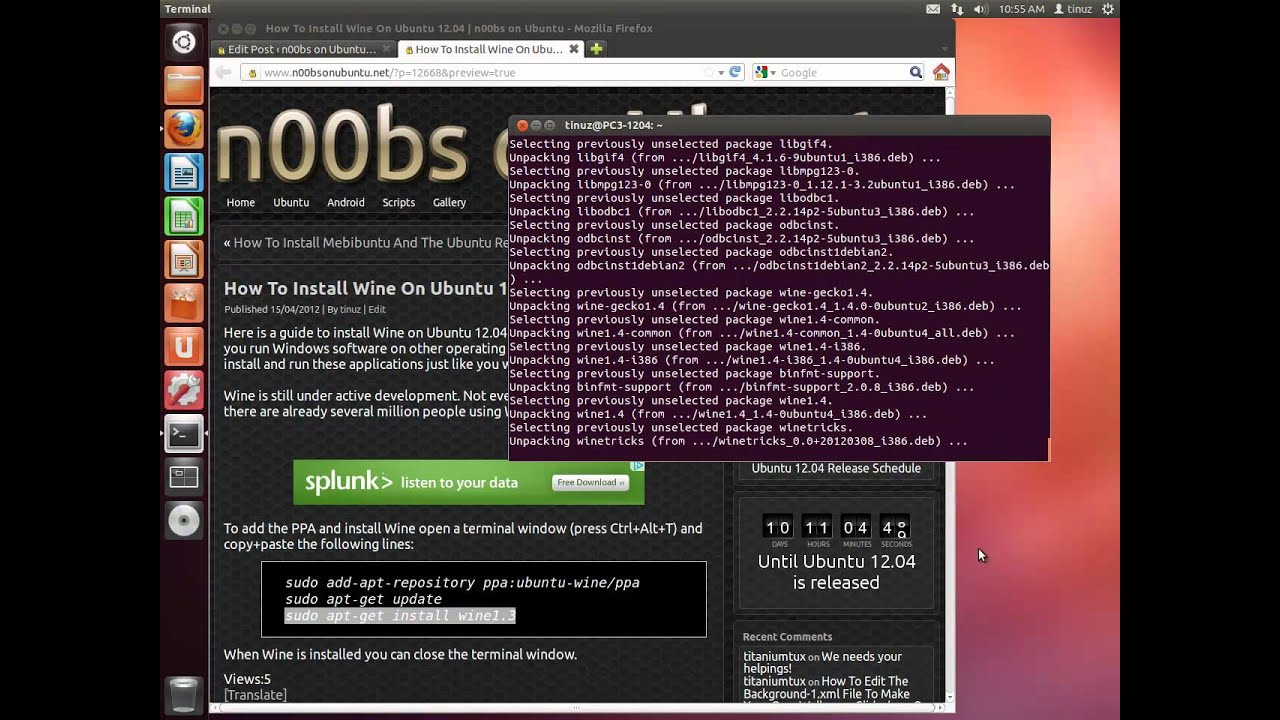Run the Google search magnifier button

pos(915,72)
